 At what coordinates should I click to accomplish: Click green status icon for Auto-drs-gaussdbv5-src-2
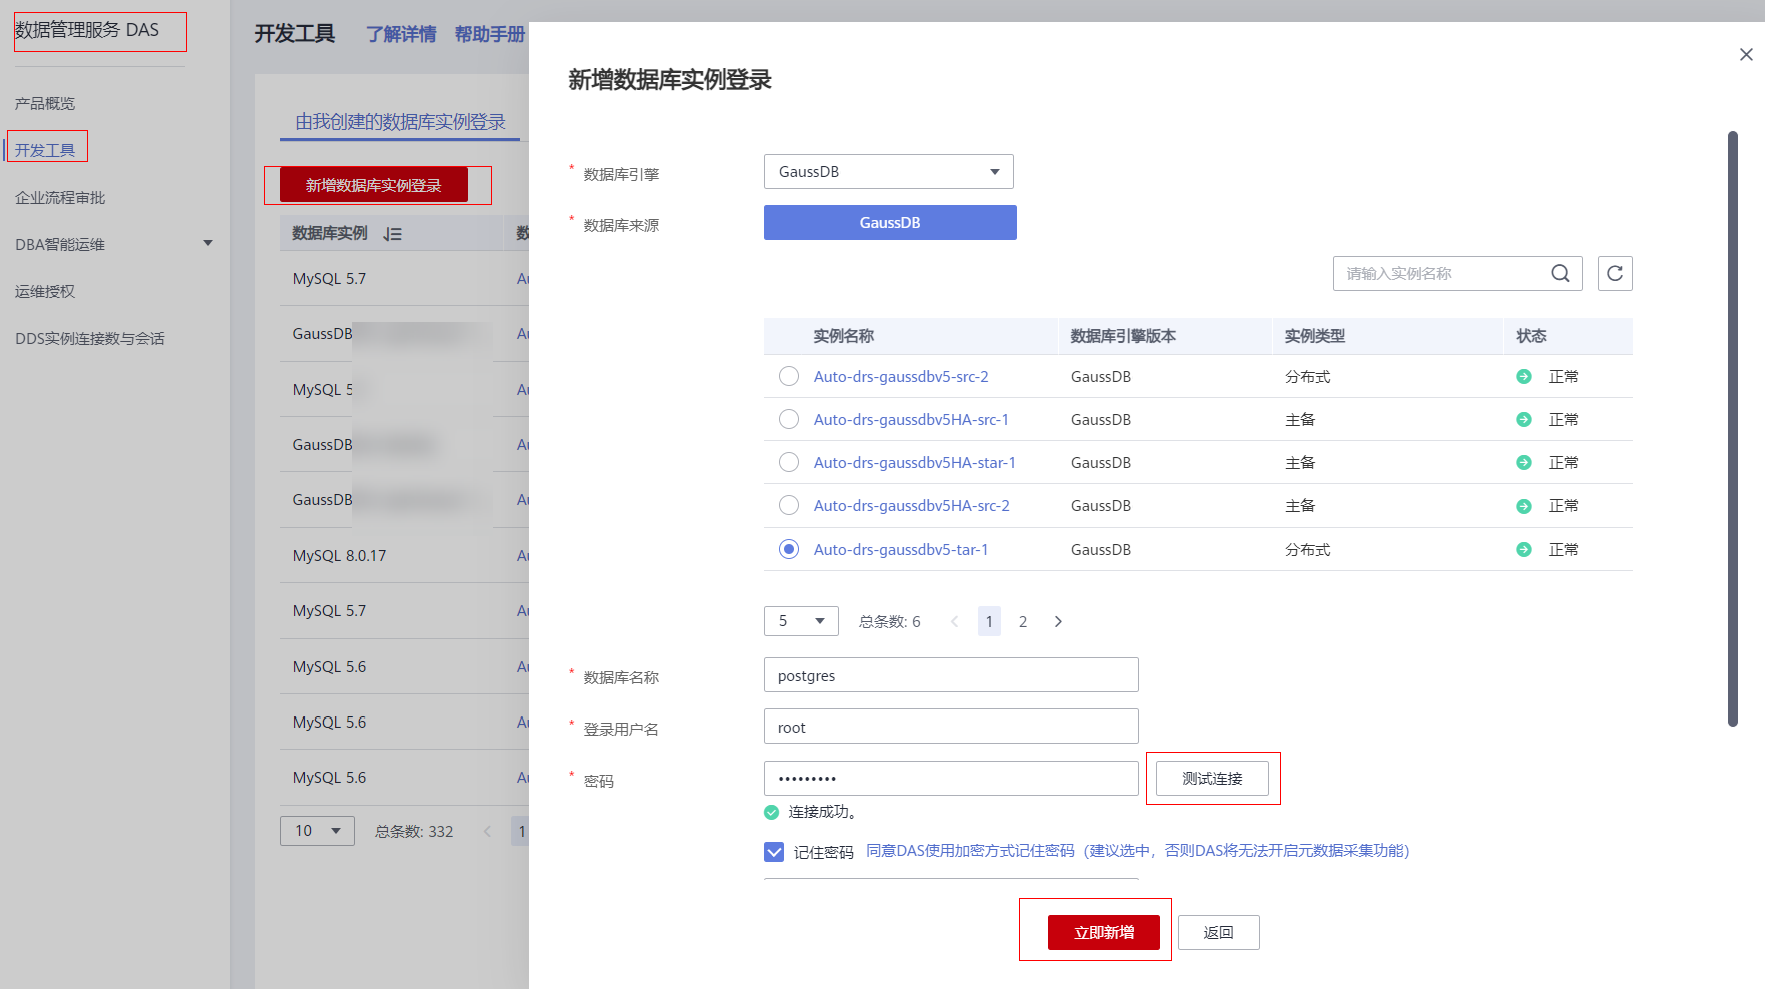[x=1523, y=377]
